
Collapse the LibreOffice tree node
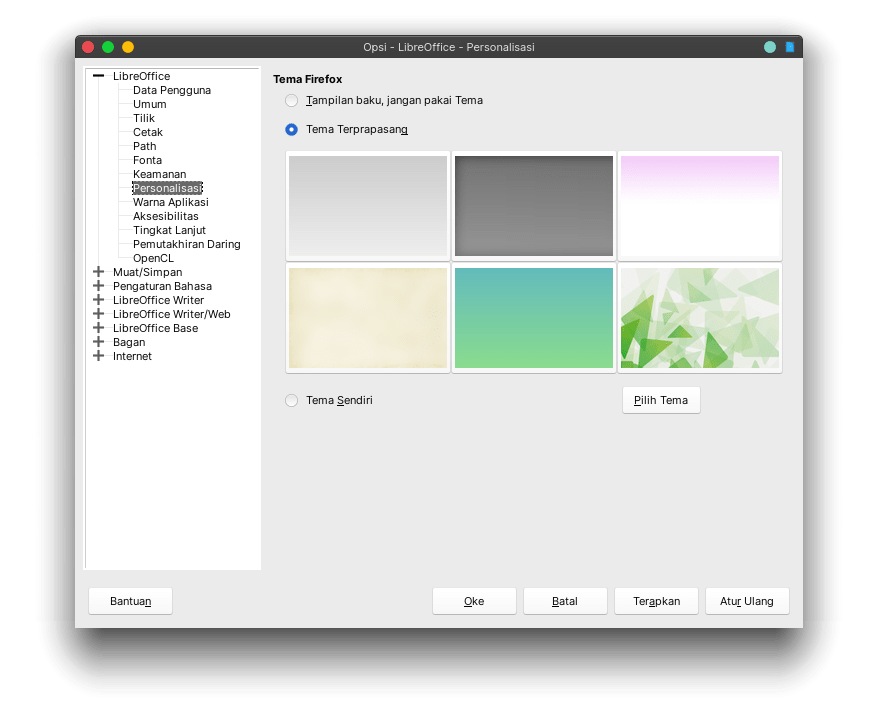click(x=98, y=76)
